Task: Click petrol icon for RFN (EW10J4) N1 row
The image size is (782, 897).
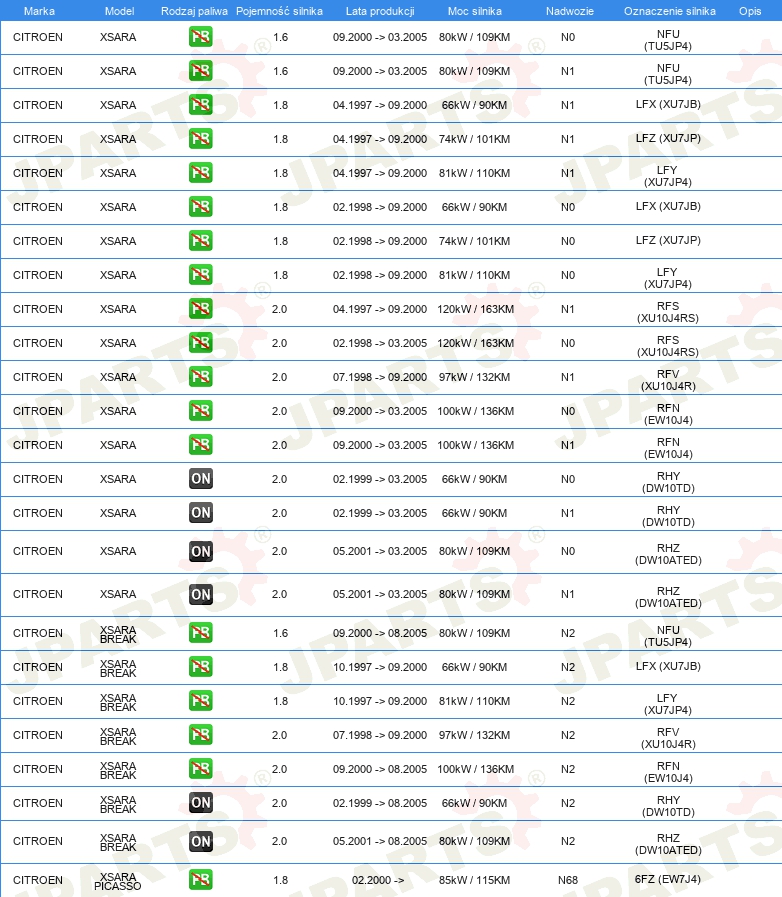Action: tap(201, 444)
